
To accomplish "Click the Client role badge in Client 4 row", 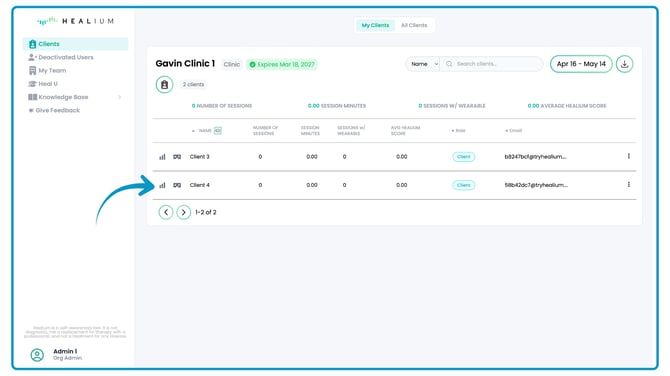I will (464, 185).
